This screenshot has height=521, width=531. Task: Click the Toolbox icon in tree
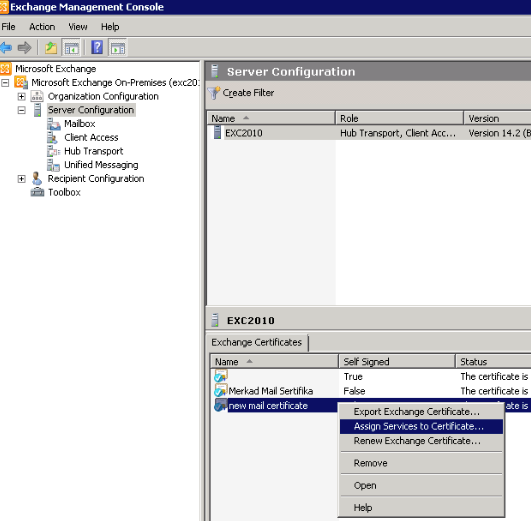point(37,192)
